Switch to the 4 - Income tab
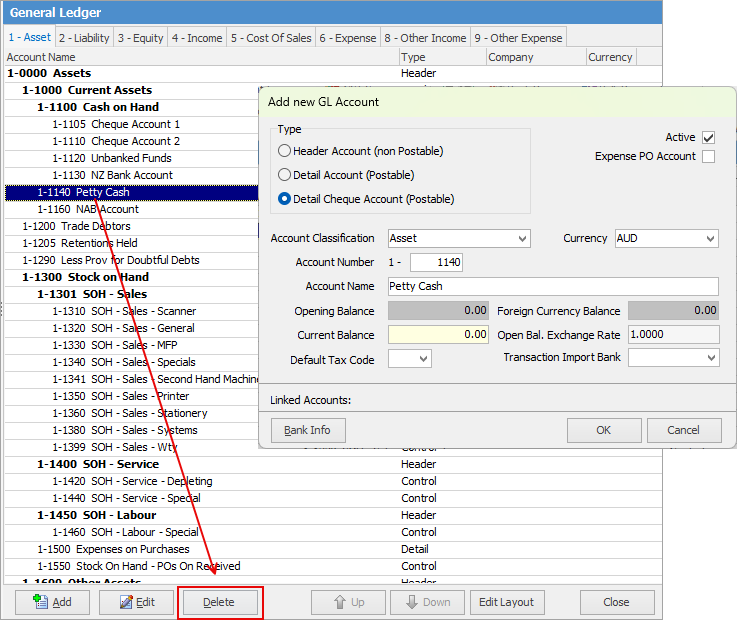Screen dimensions: 737x620 (197, 38)
